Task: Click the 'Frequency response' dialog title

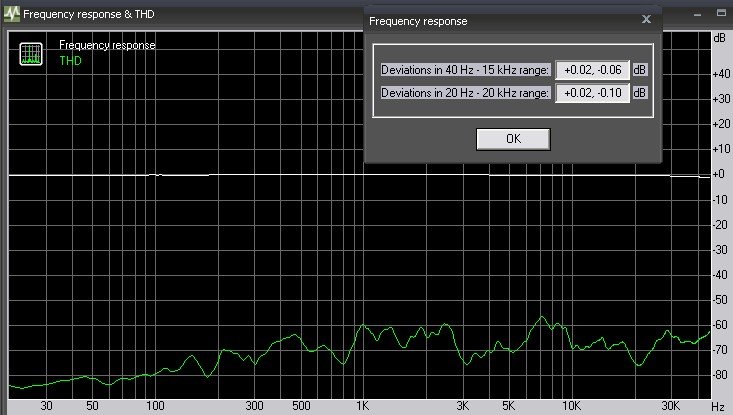Action: [x=418, y=21]
